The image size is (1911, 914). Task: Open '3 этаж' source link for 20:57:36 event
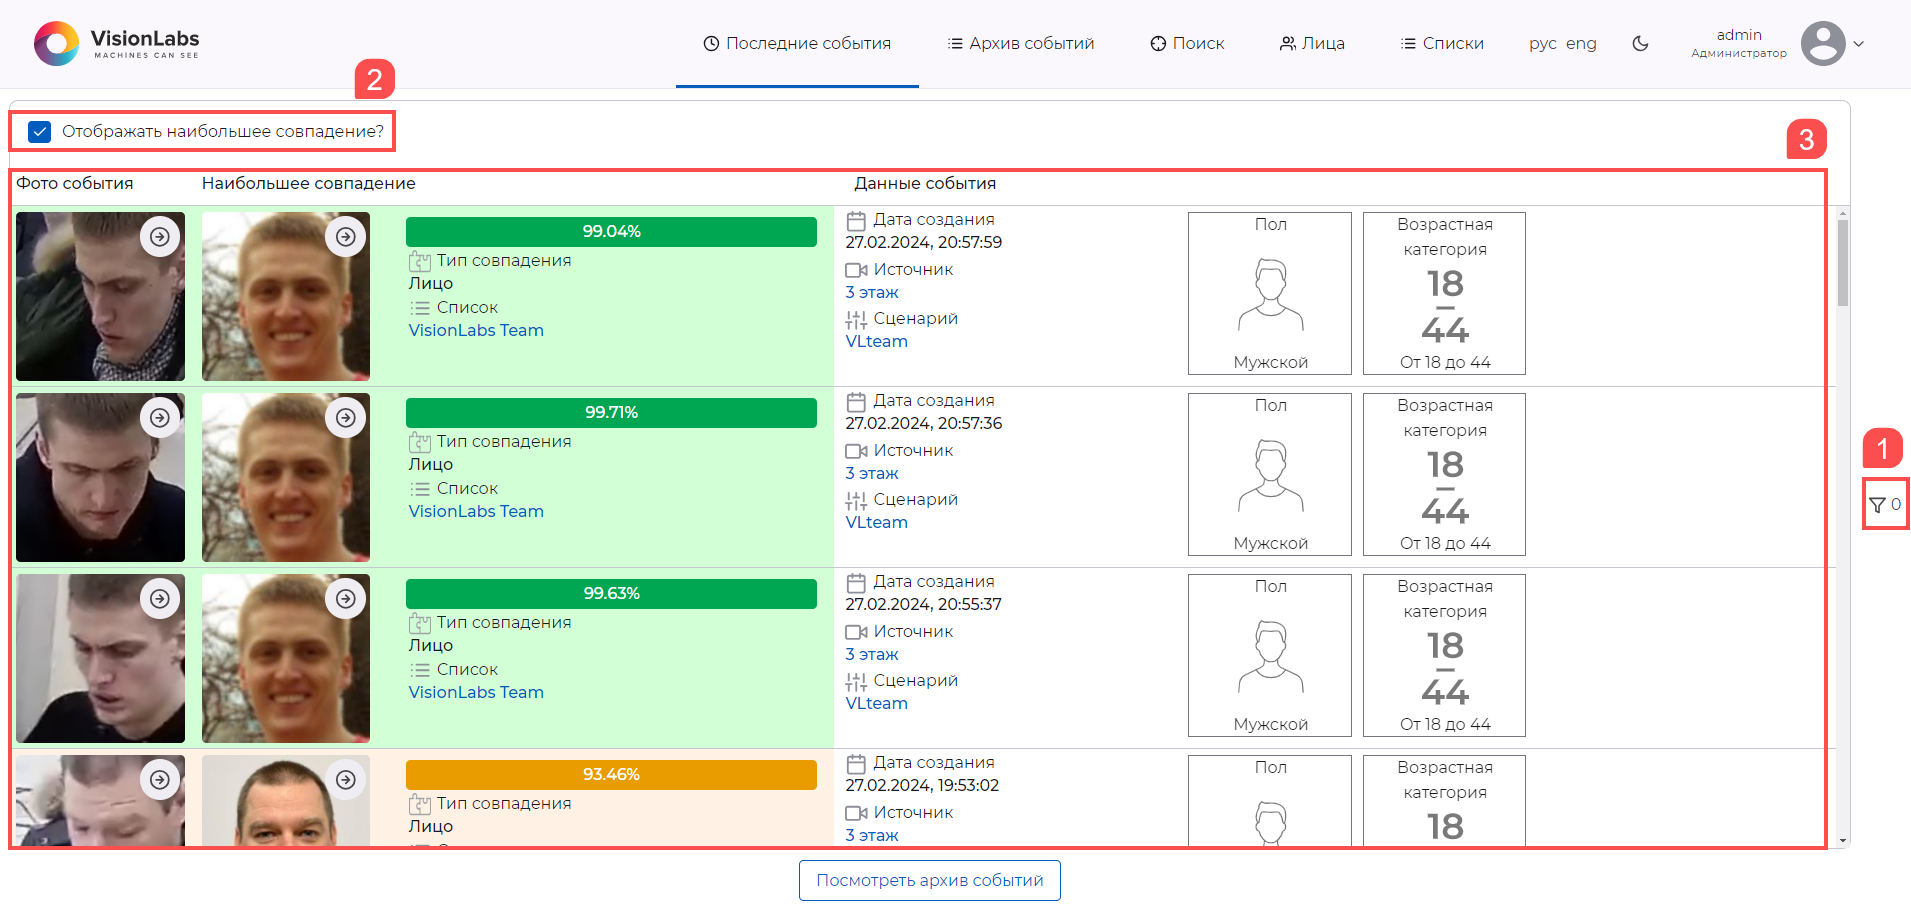pyautogui.click(x=872, y=474)
